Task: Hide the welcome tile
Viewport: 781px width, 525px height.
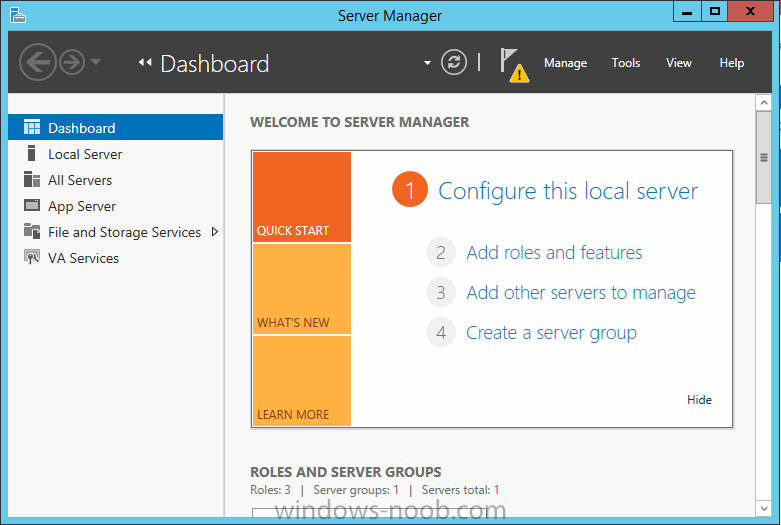Action: pos(699,399)
